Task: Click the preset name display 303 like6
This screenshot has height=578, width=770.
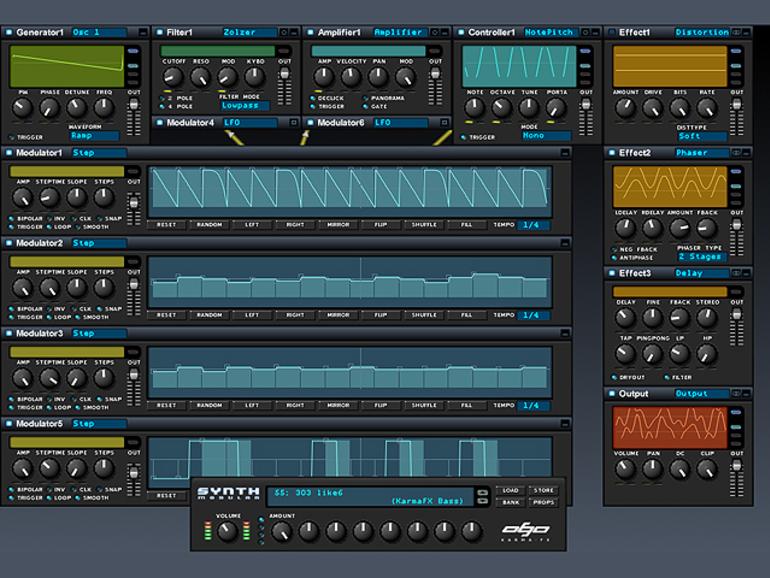Action: pos(371,496)
